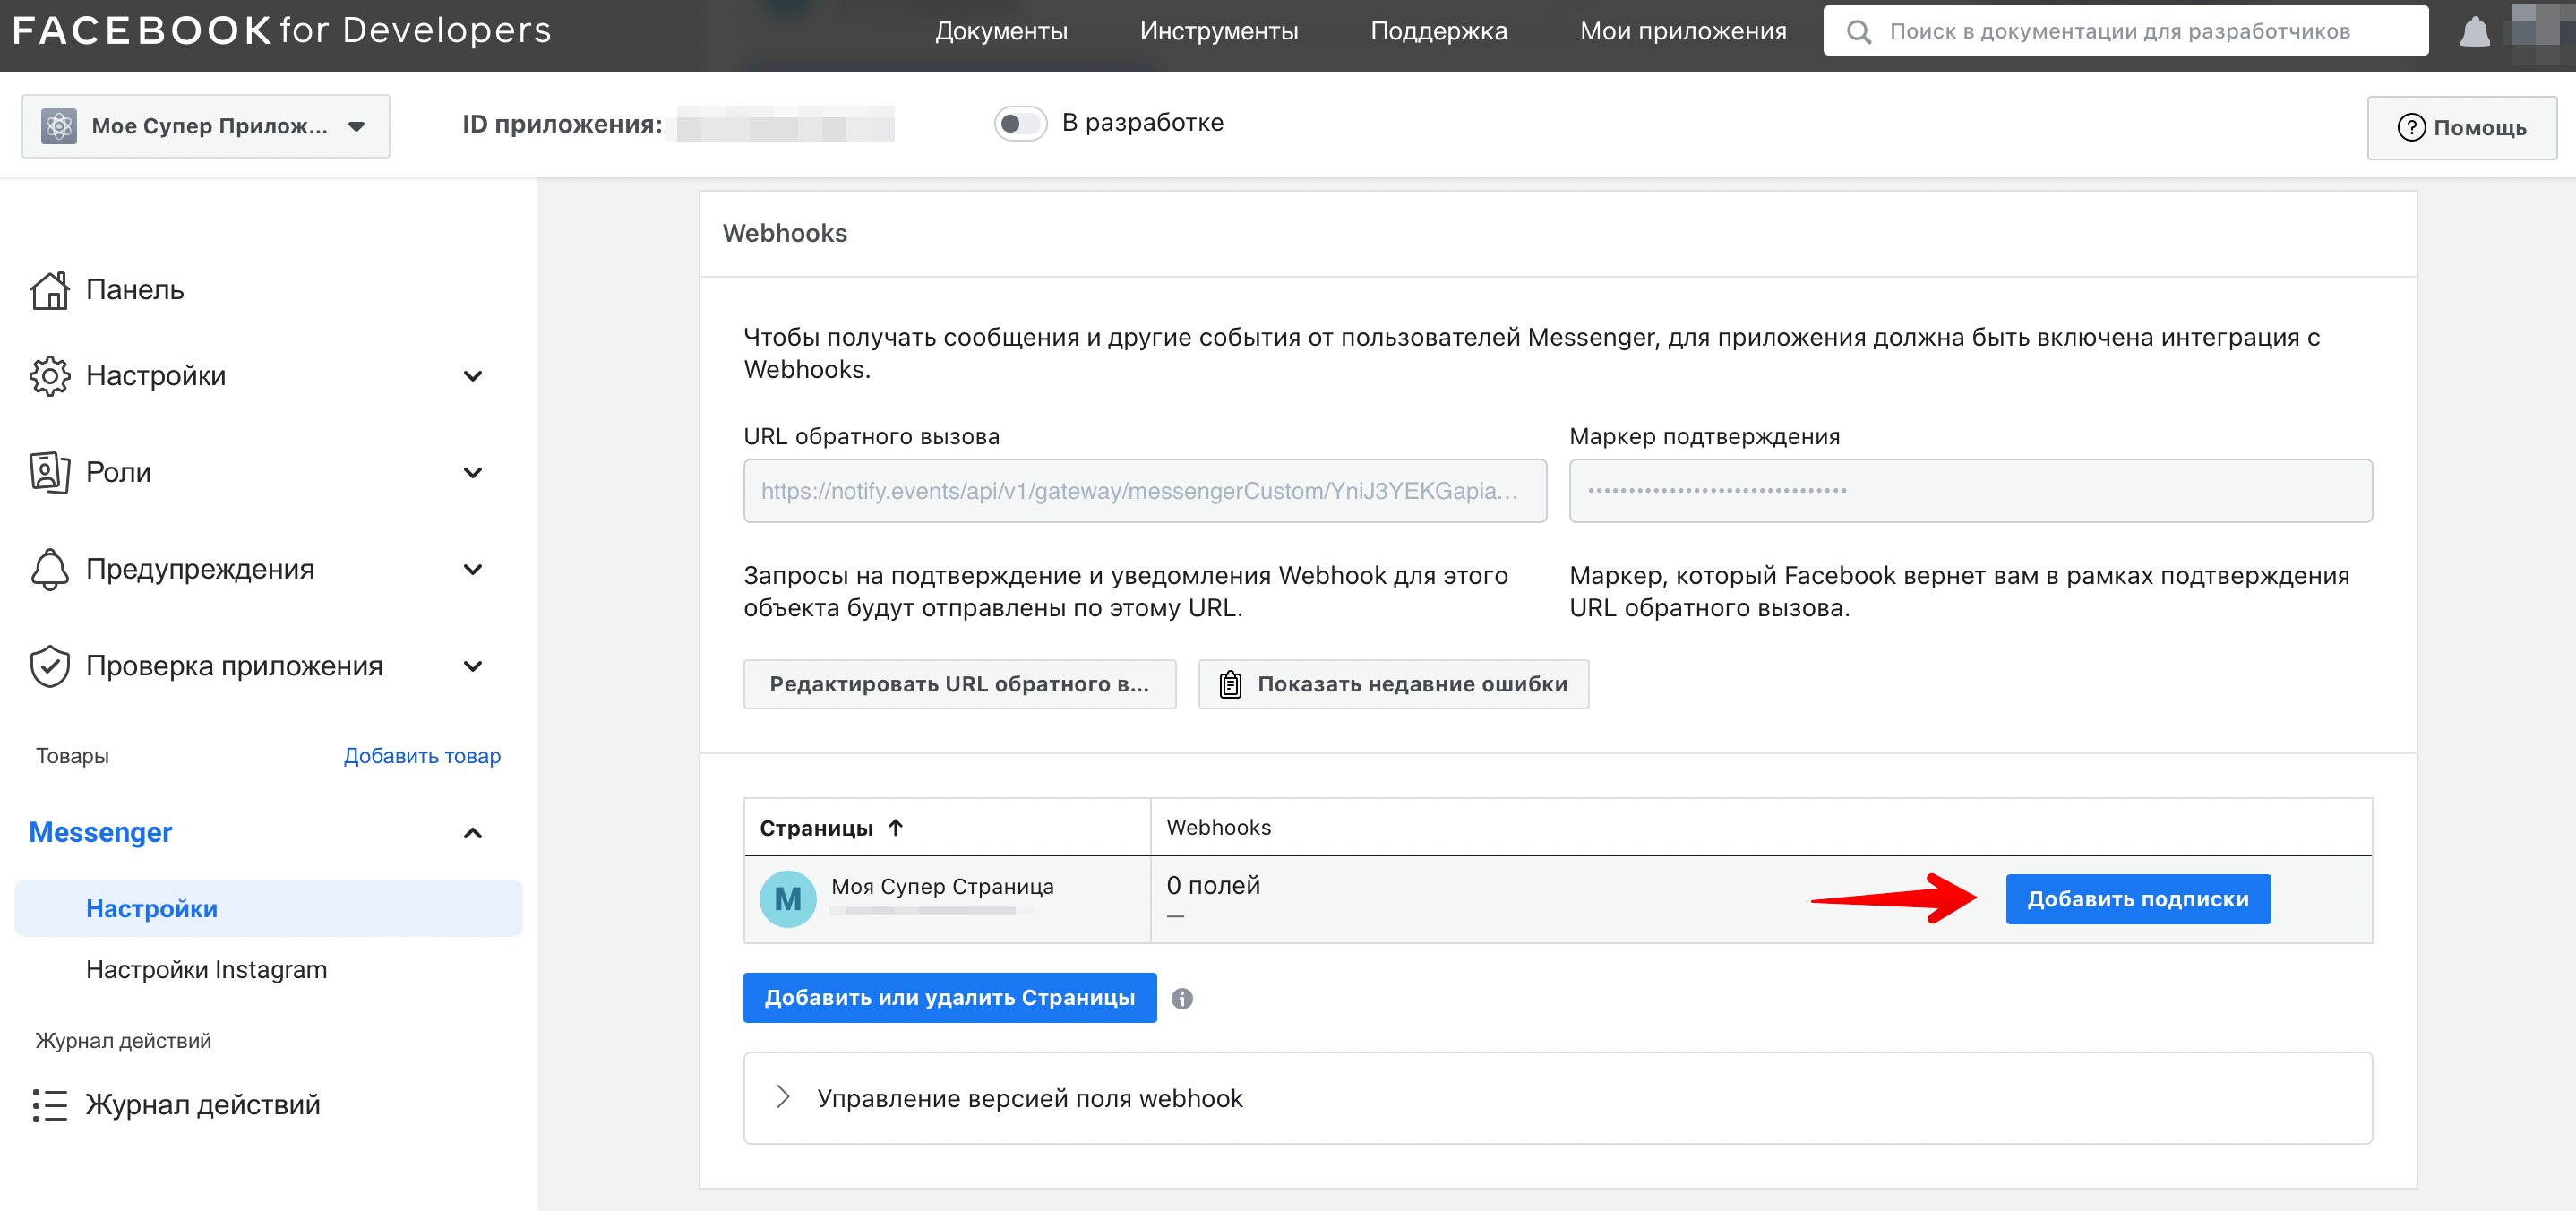Click the Проверка приложения shield icon
The height and width of the screenshot is (1211, 2576).
[49, 666]
